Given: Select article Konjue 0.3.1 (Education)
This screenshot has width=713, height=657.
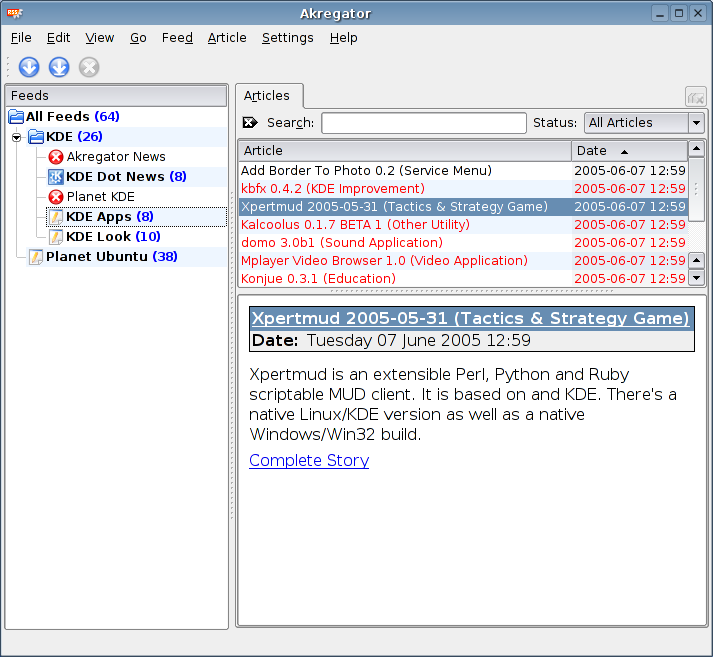Looking at the screenshot, I should [x=463, y=279].
